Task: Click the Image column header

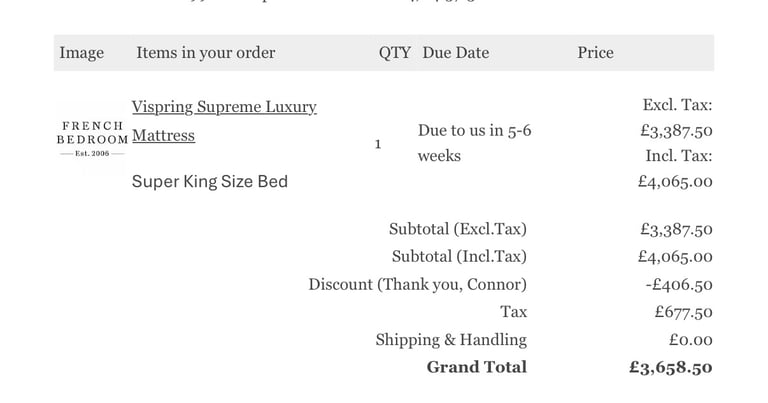Action: pyautogui.click(x=81, y=52)
